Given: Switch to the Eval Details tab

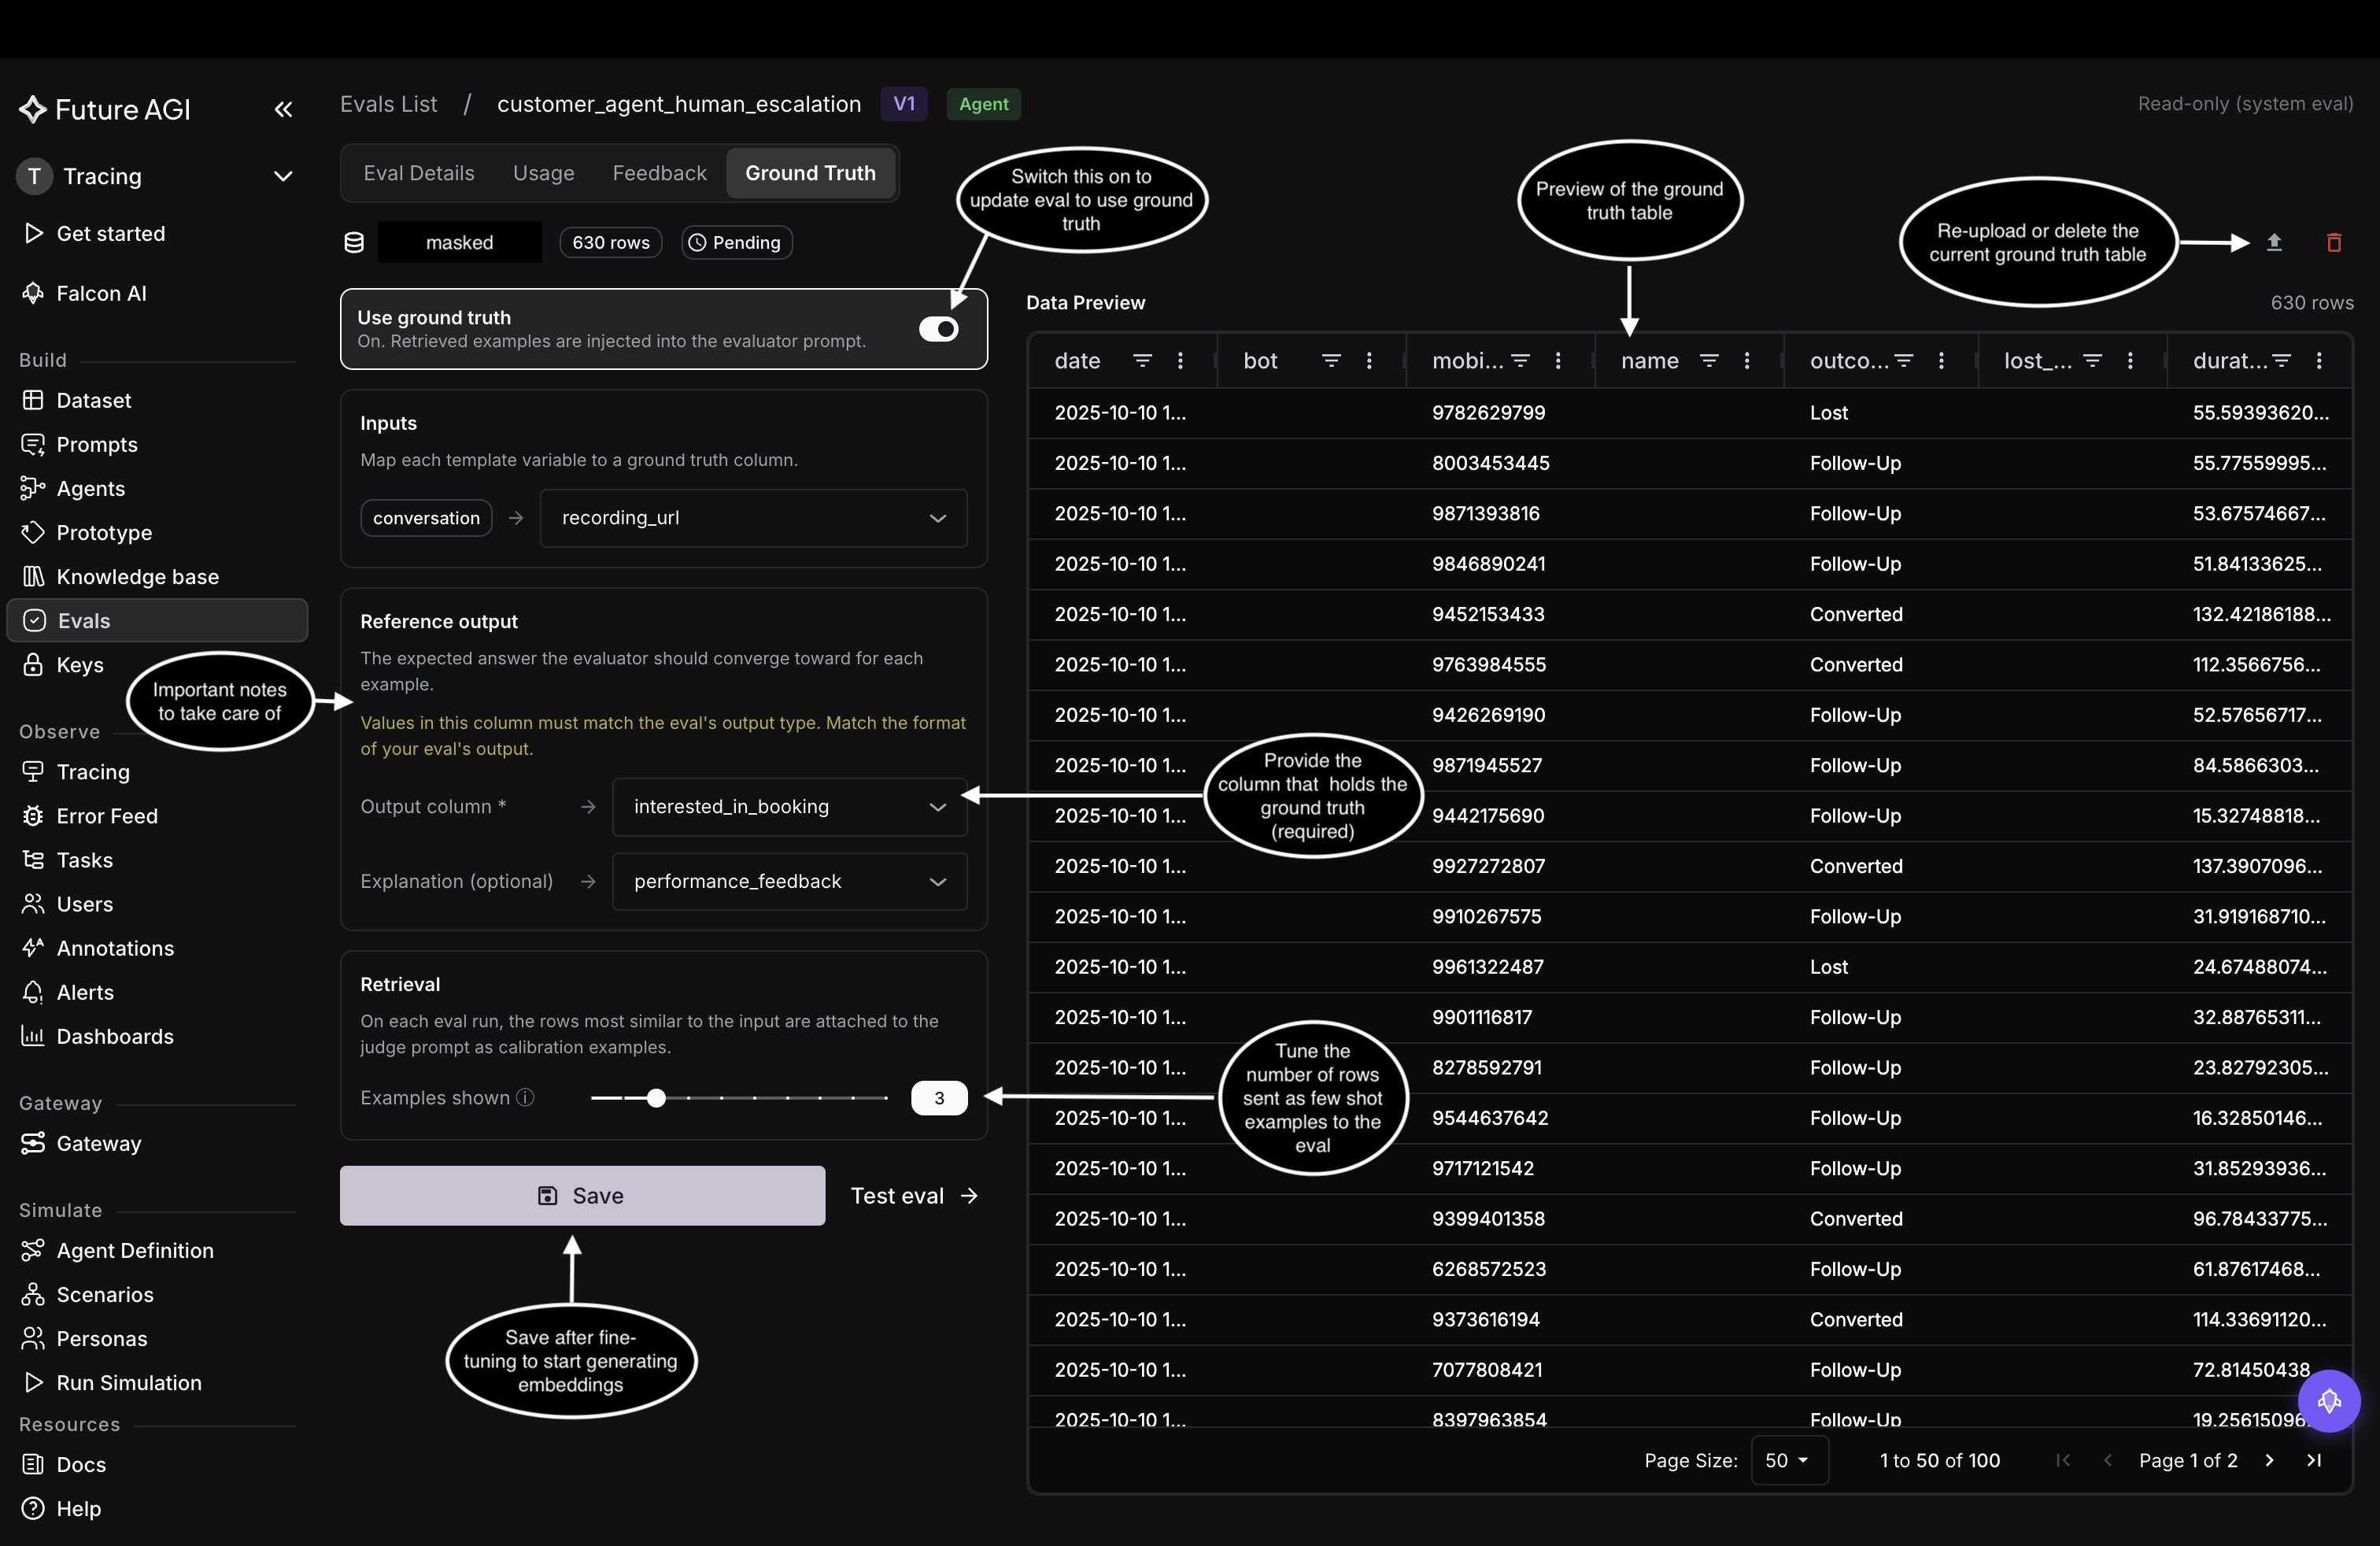Looking at the screenshot, I should [419, 173].
